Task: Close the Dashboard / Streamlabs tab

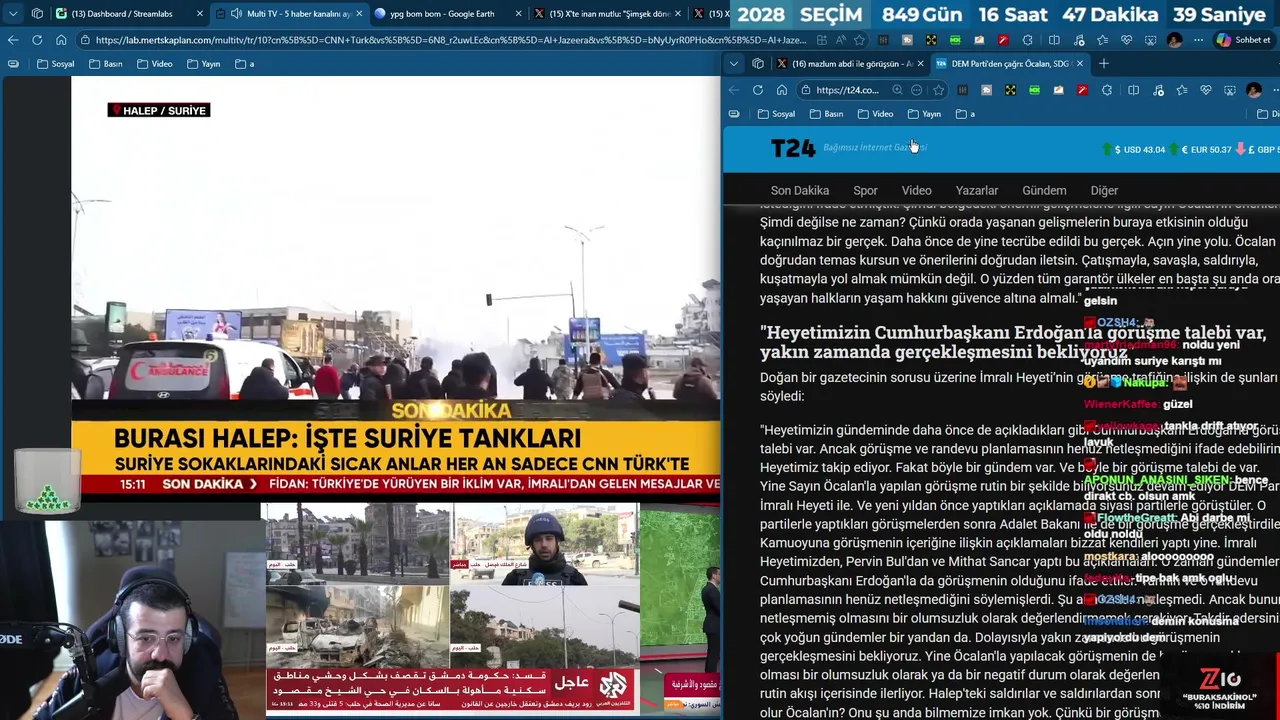Action: point(200,14)
